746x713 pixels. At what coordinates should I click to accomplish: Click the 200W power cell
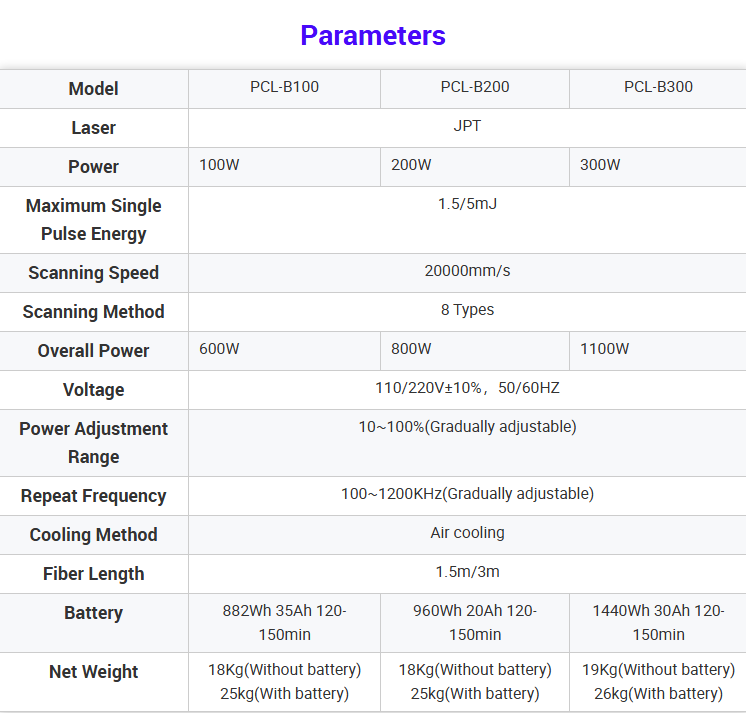pyautogui.click(x=411, y=165)
